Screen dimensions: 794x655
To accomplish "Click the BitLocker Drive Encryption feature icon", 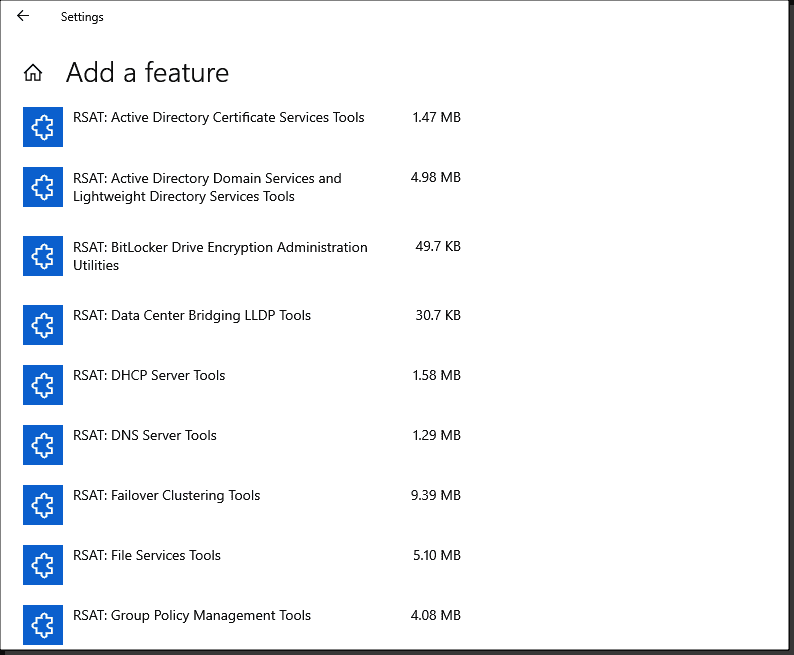I will point(43,256).
